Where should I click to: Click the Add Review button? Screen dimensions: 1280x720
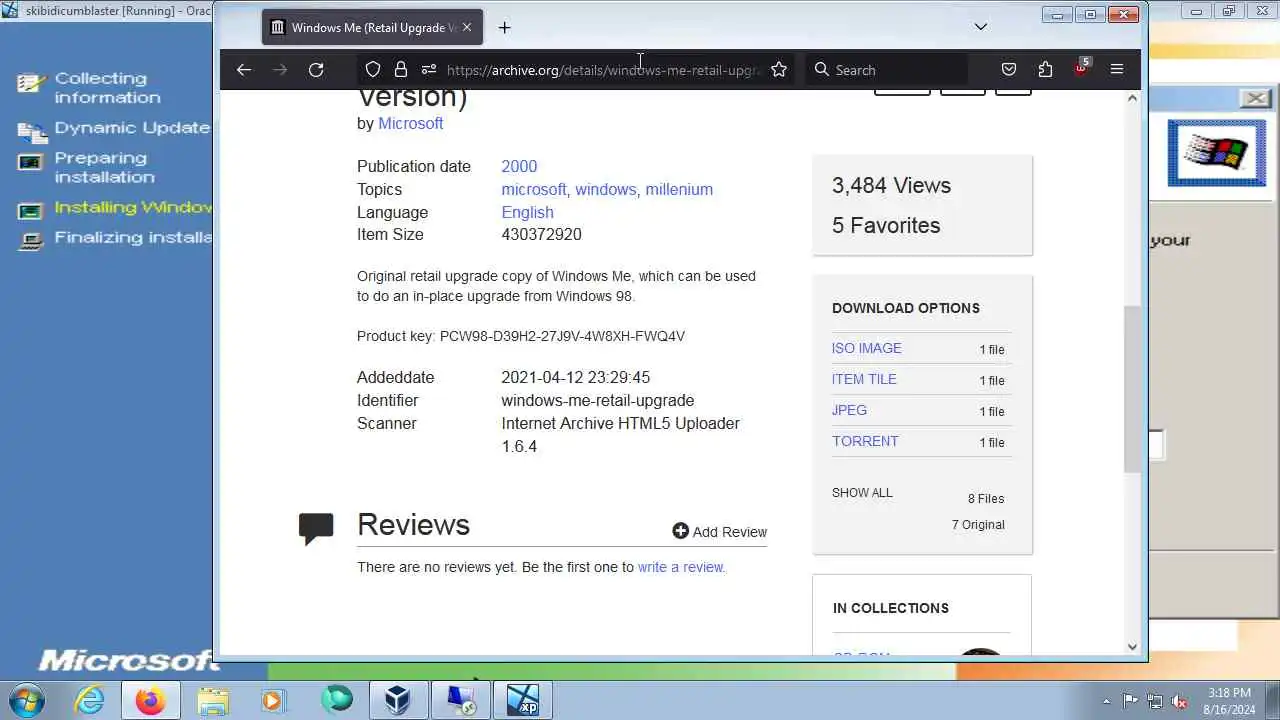pyautogui.click(x=719, y=531)
